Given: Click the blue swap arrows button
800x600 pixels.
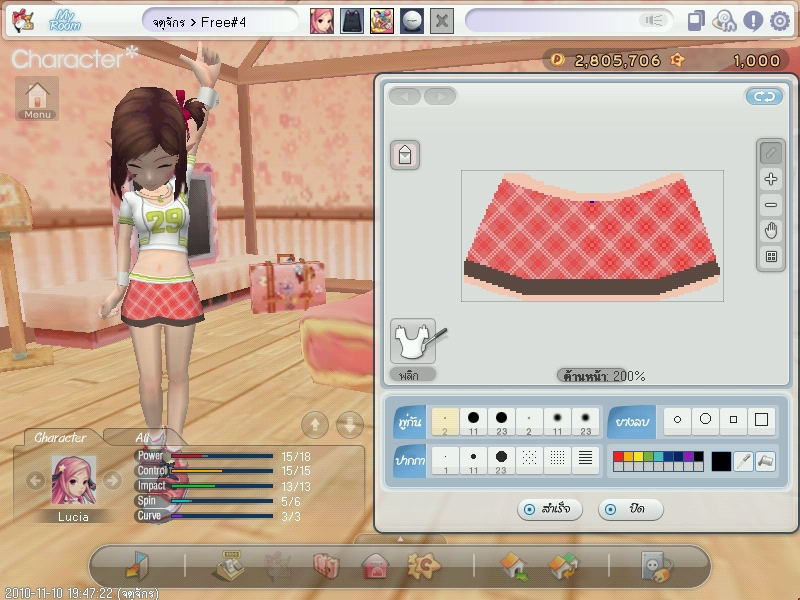Looking at the screenshot, I should (764, 96).
